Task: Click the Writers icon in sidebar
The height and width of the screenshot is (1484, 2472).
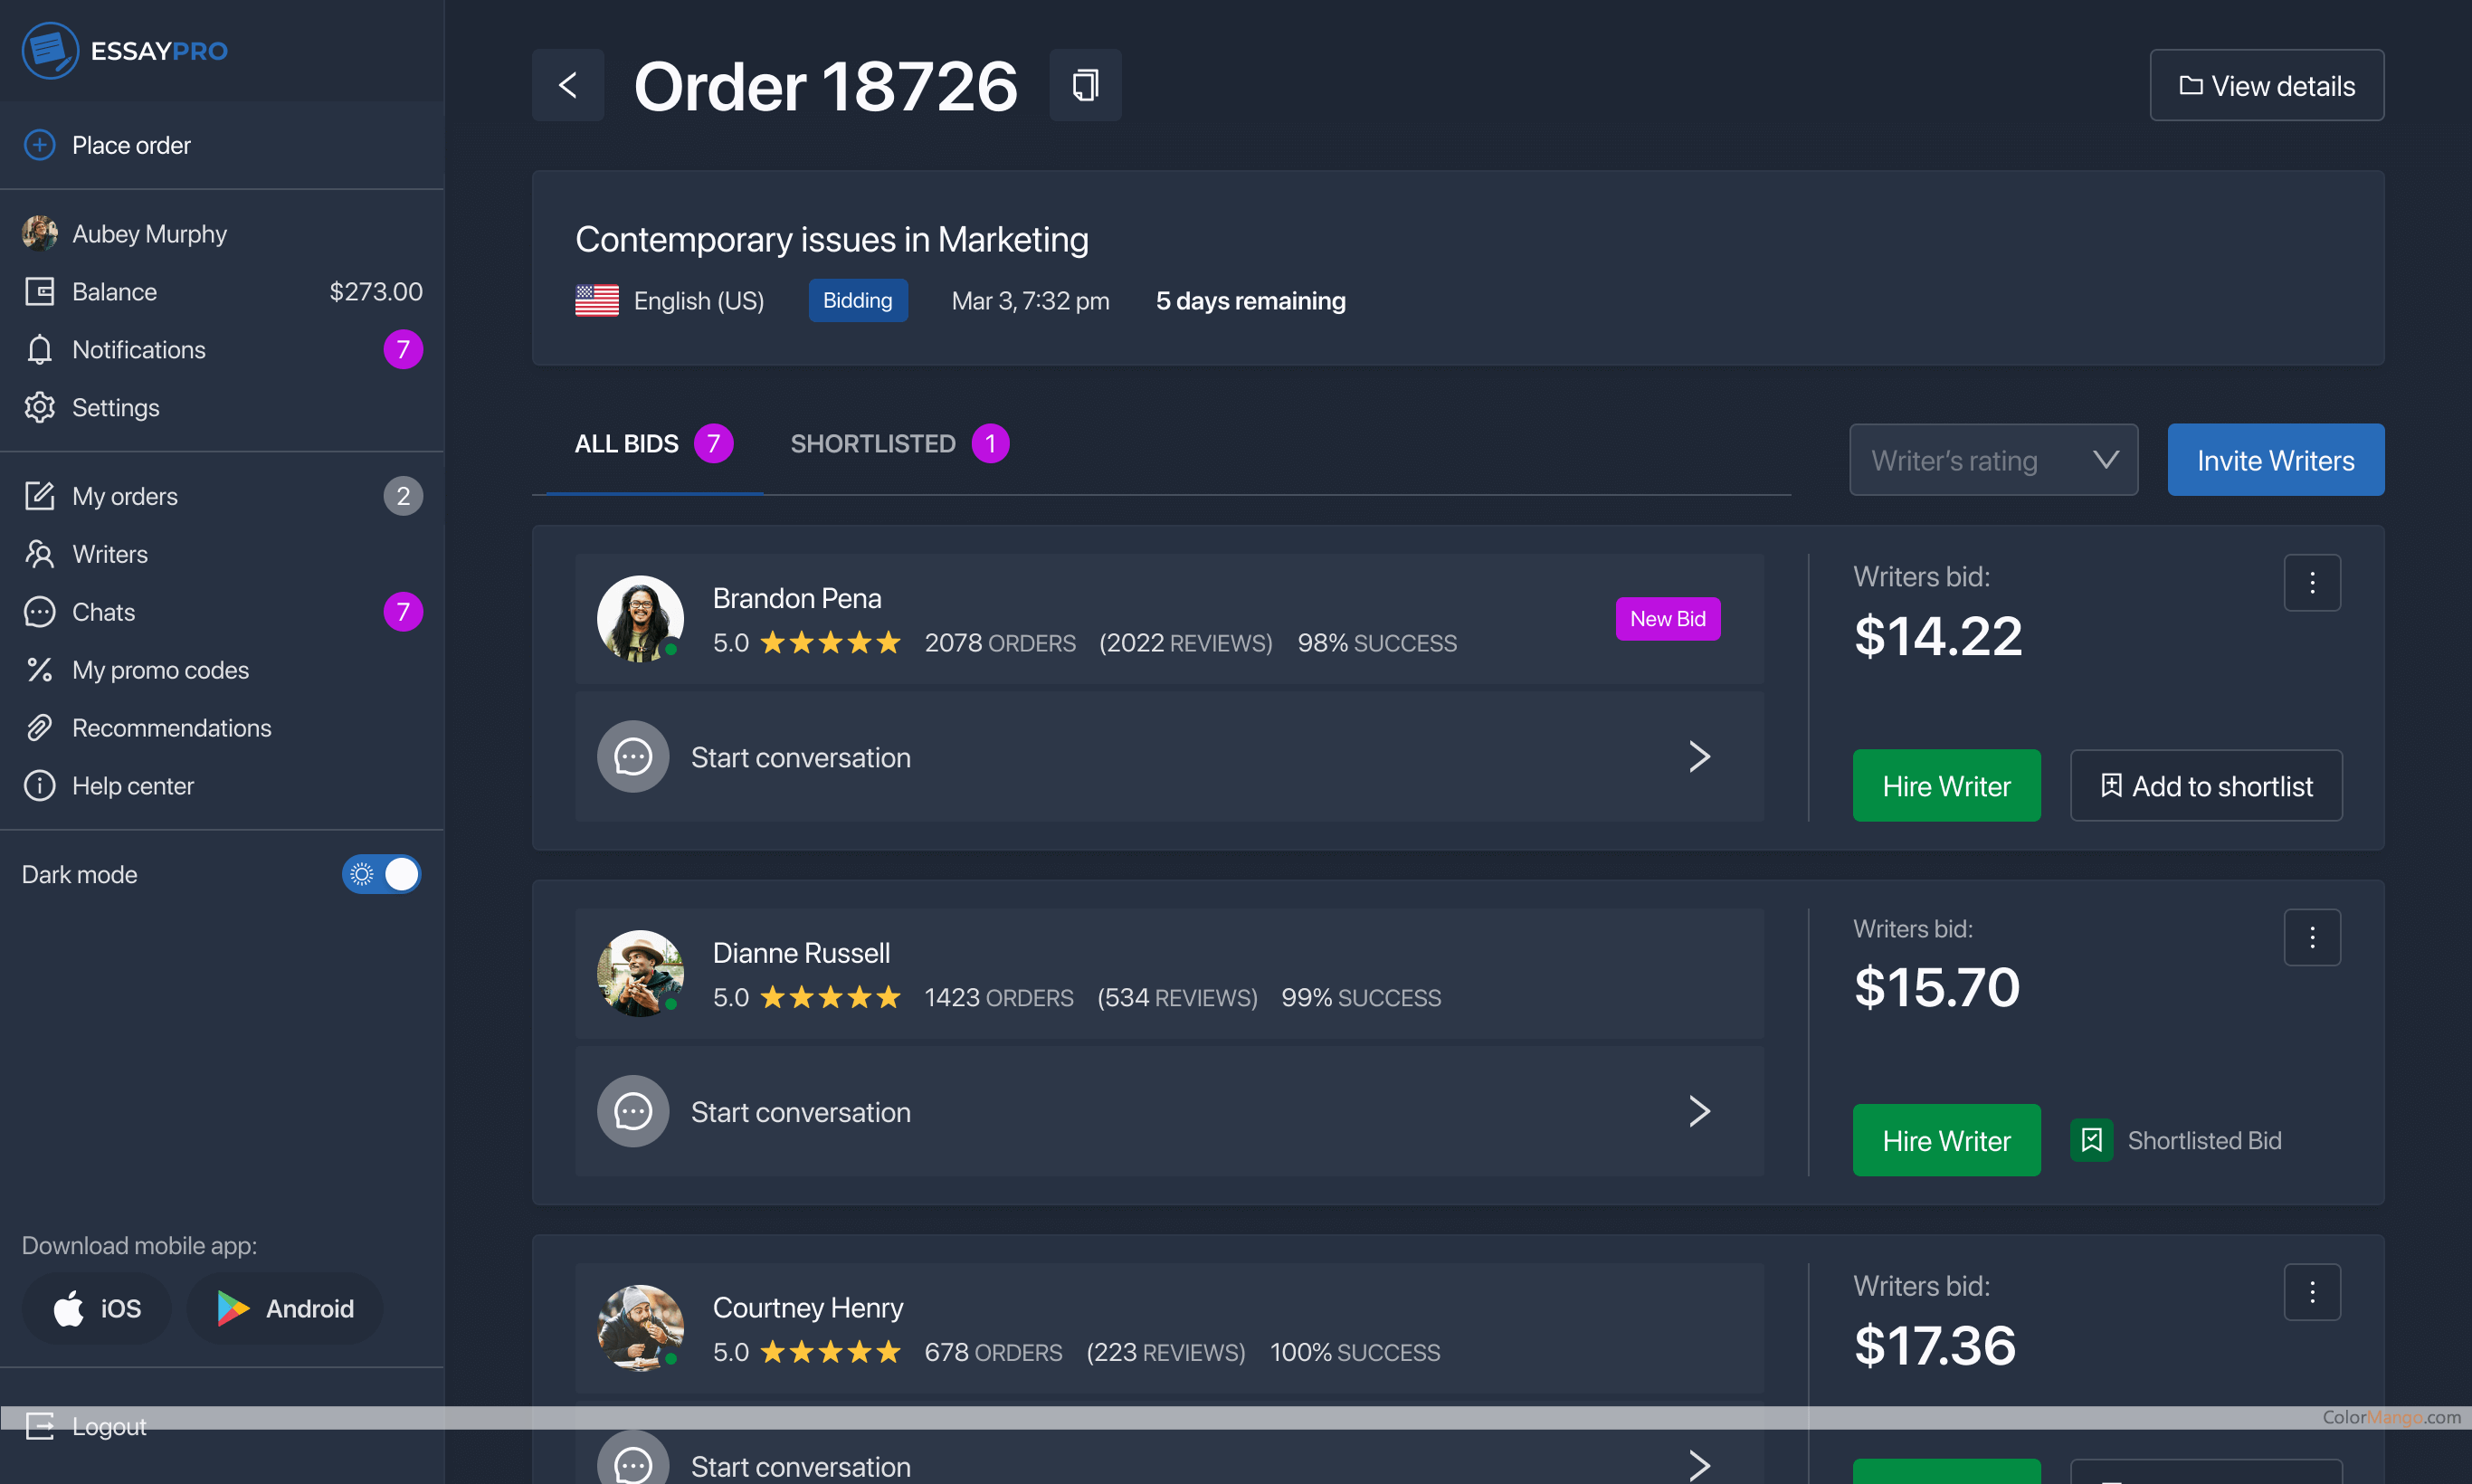Action: click(x=39, y=553)
